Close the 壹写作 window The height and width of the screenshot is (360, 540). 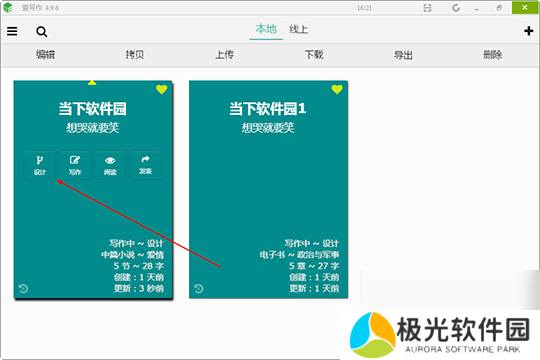click(525, 8)
